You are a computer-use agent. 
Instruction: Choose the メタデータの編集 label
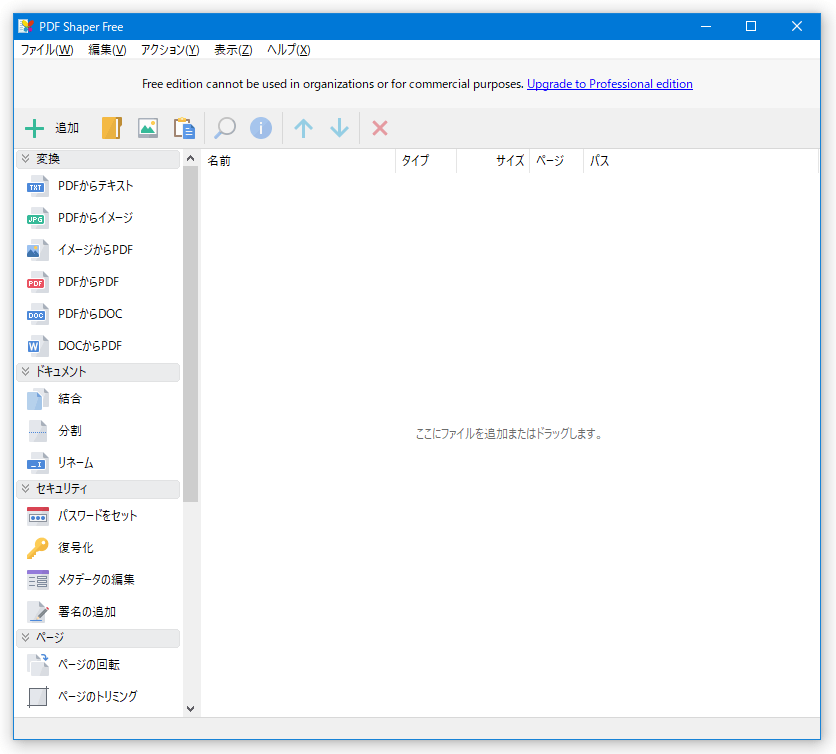(96, 580)
